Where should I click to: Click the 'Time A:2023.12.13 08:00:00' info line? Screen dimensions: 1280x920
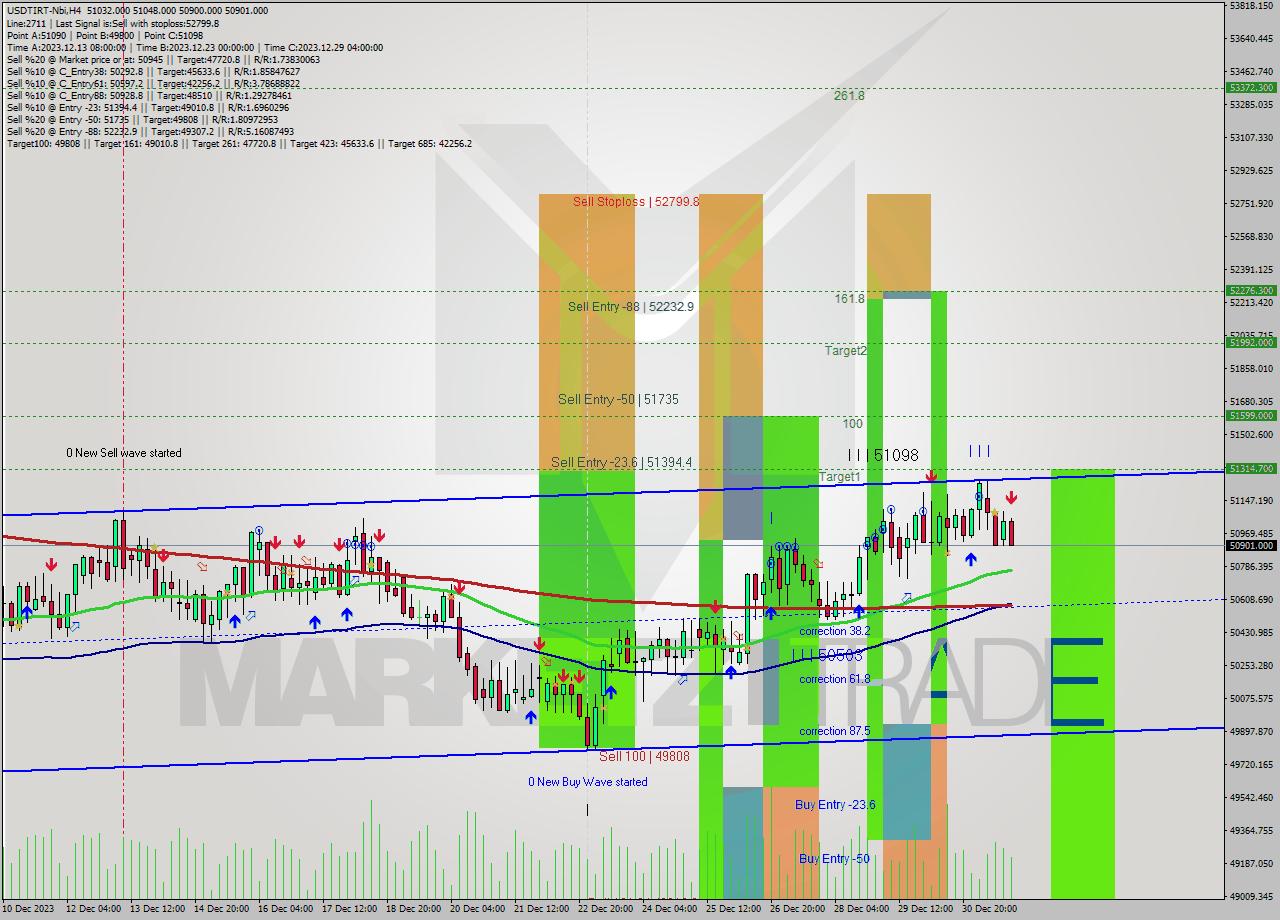pos(194,47)
